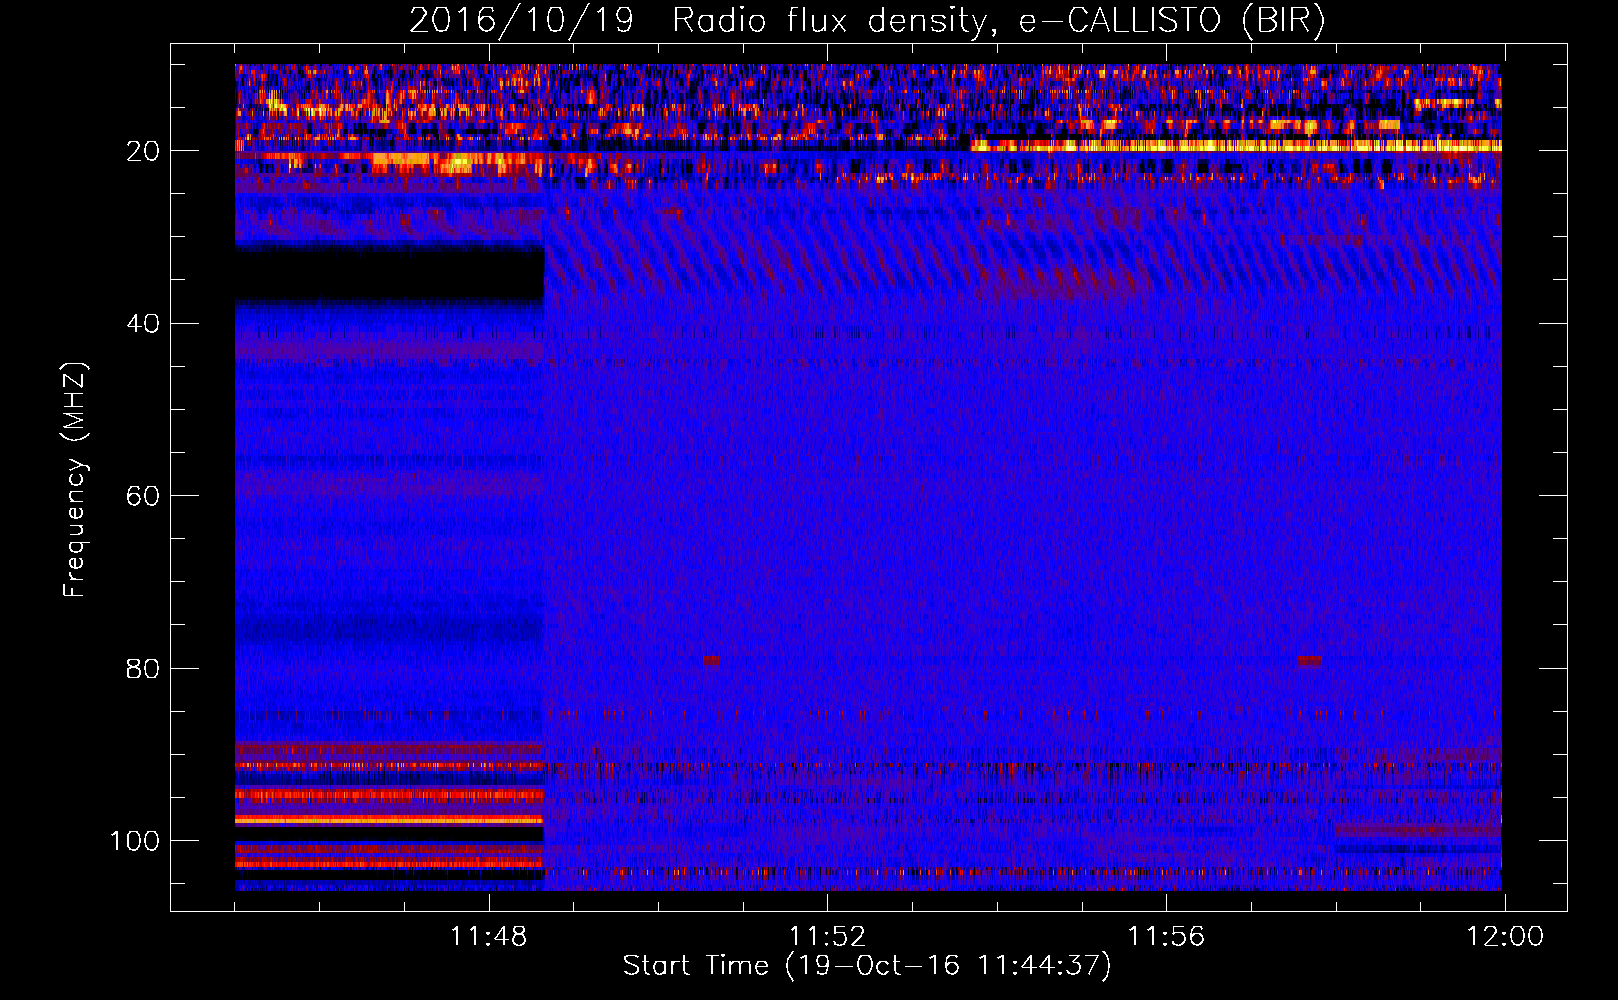Click the 40 frequency tick label
1618x1000 pixels.
click(143, 324)
